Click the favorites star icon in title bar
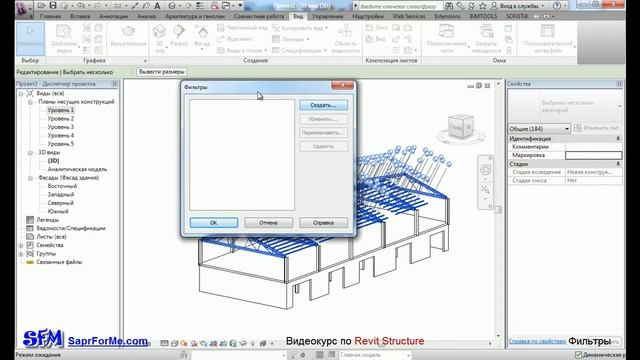 click(483, 6)
